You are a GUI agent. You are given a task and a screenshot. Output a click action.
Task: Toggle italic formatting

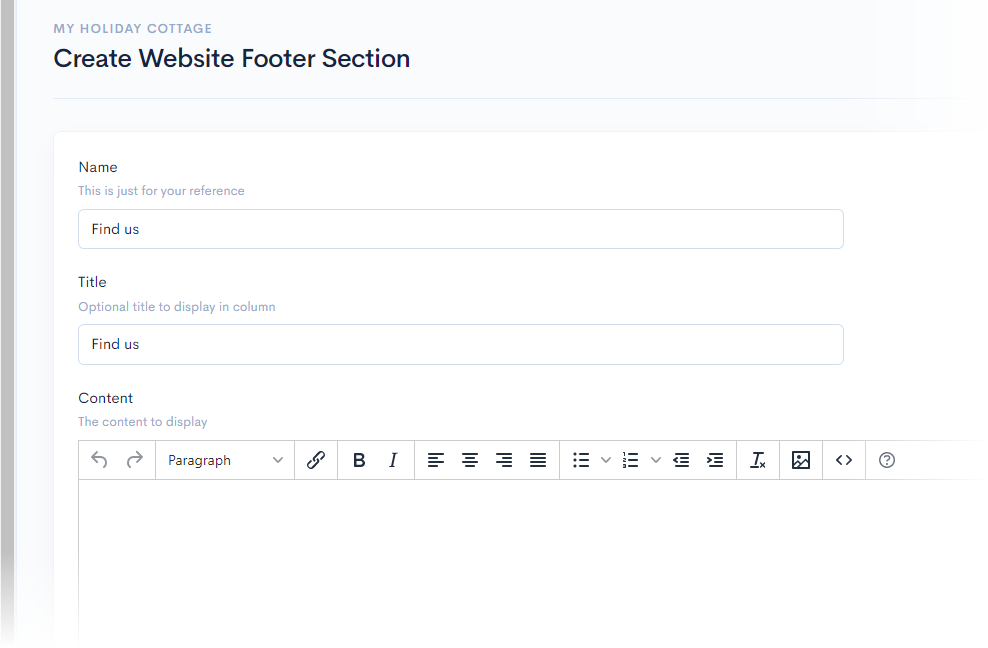[x=393, y=460]
